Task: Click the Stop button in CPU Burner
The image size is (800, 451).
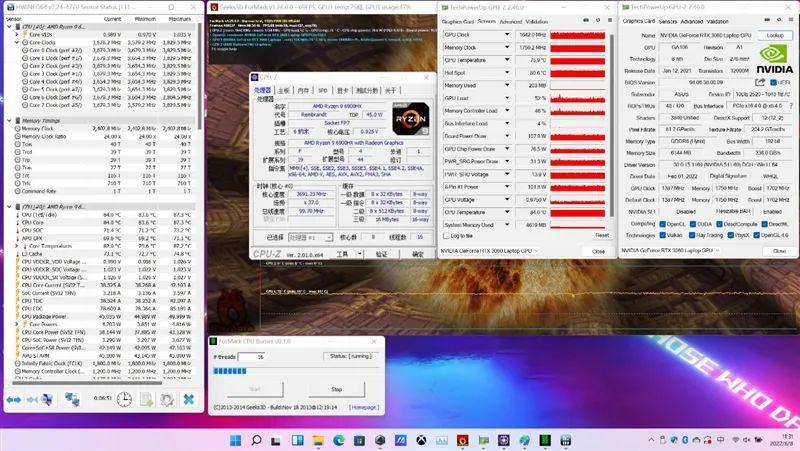Action: point(336,389)
